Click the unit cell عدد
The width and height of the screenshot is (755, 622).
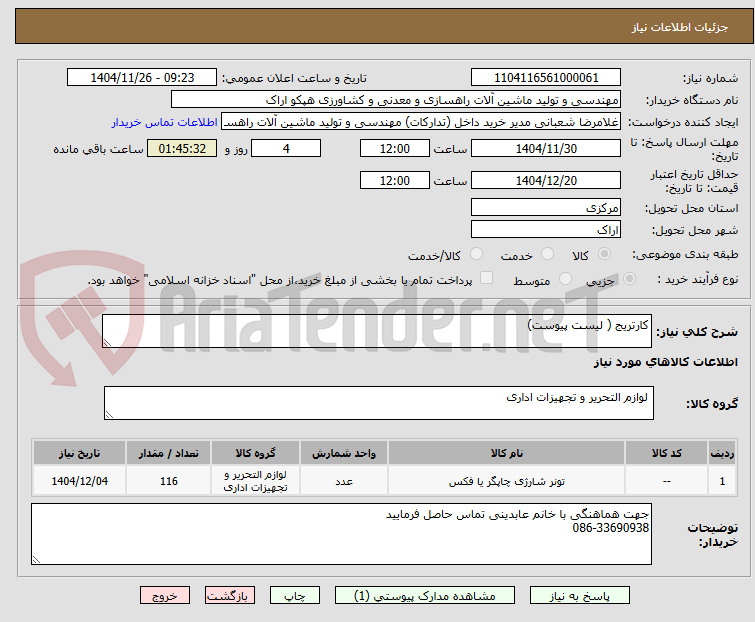pos(344,481)
